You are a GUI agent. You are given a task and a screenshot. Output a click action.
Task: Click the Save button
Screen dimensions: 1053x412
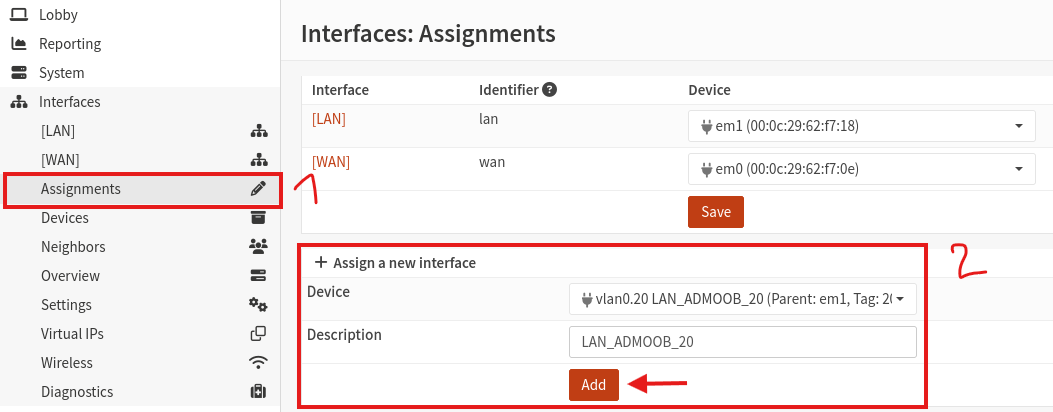pyautogui.click(x=716, y=212)
